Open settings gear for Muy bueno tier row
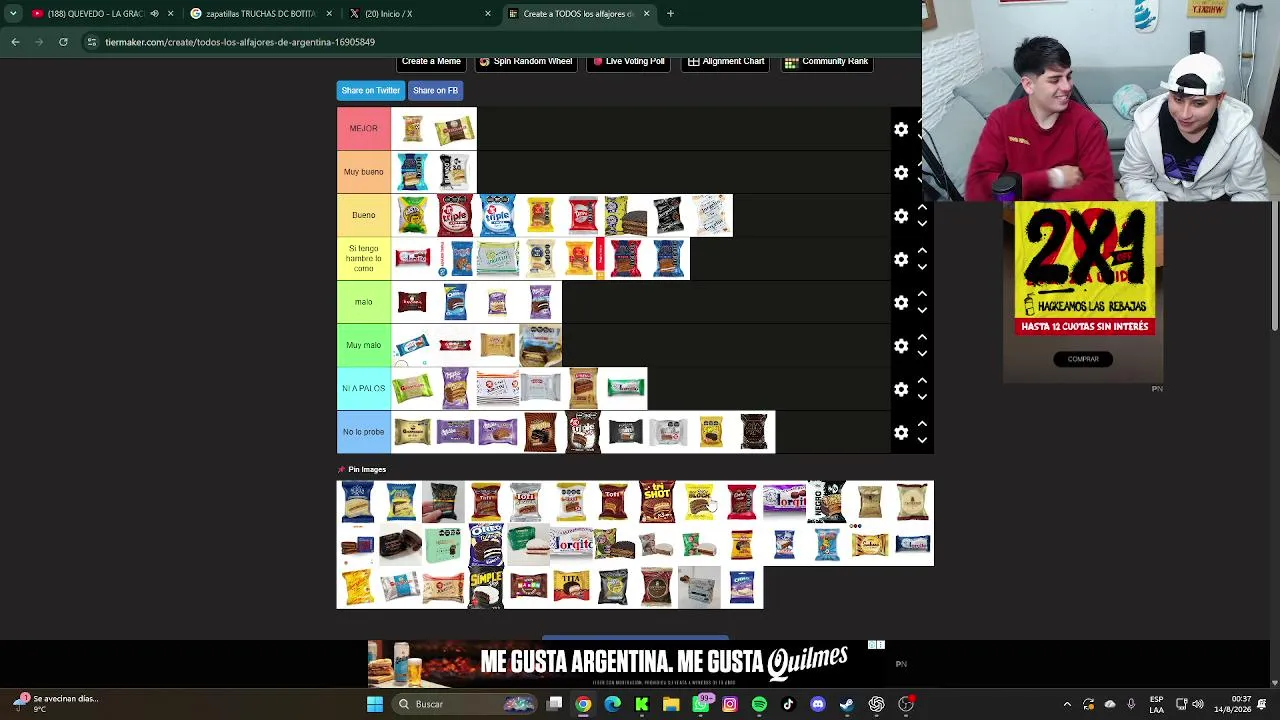The width and height of the screenshot is (1280, 720). pyautogui.click(x=901, y=173)
